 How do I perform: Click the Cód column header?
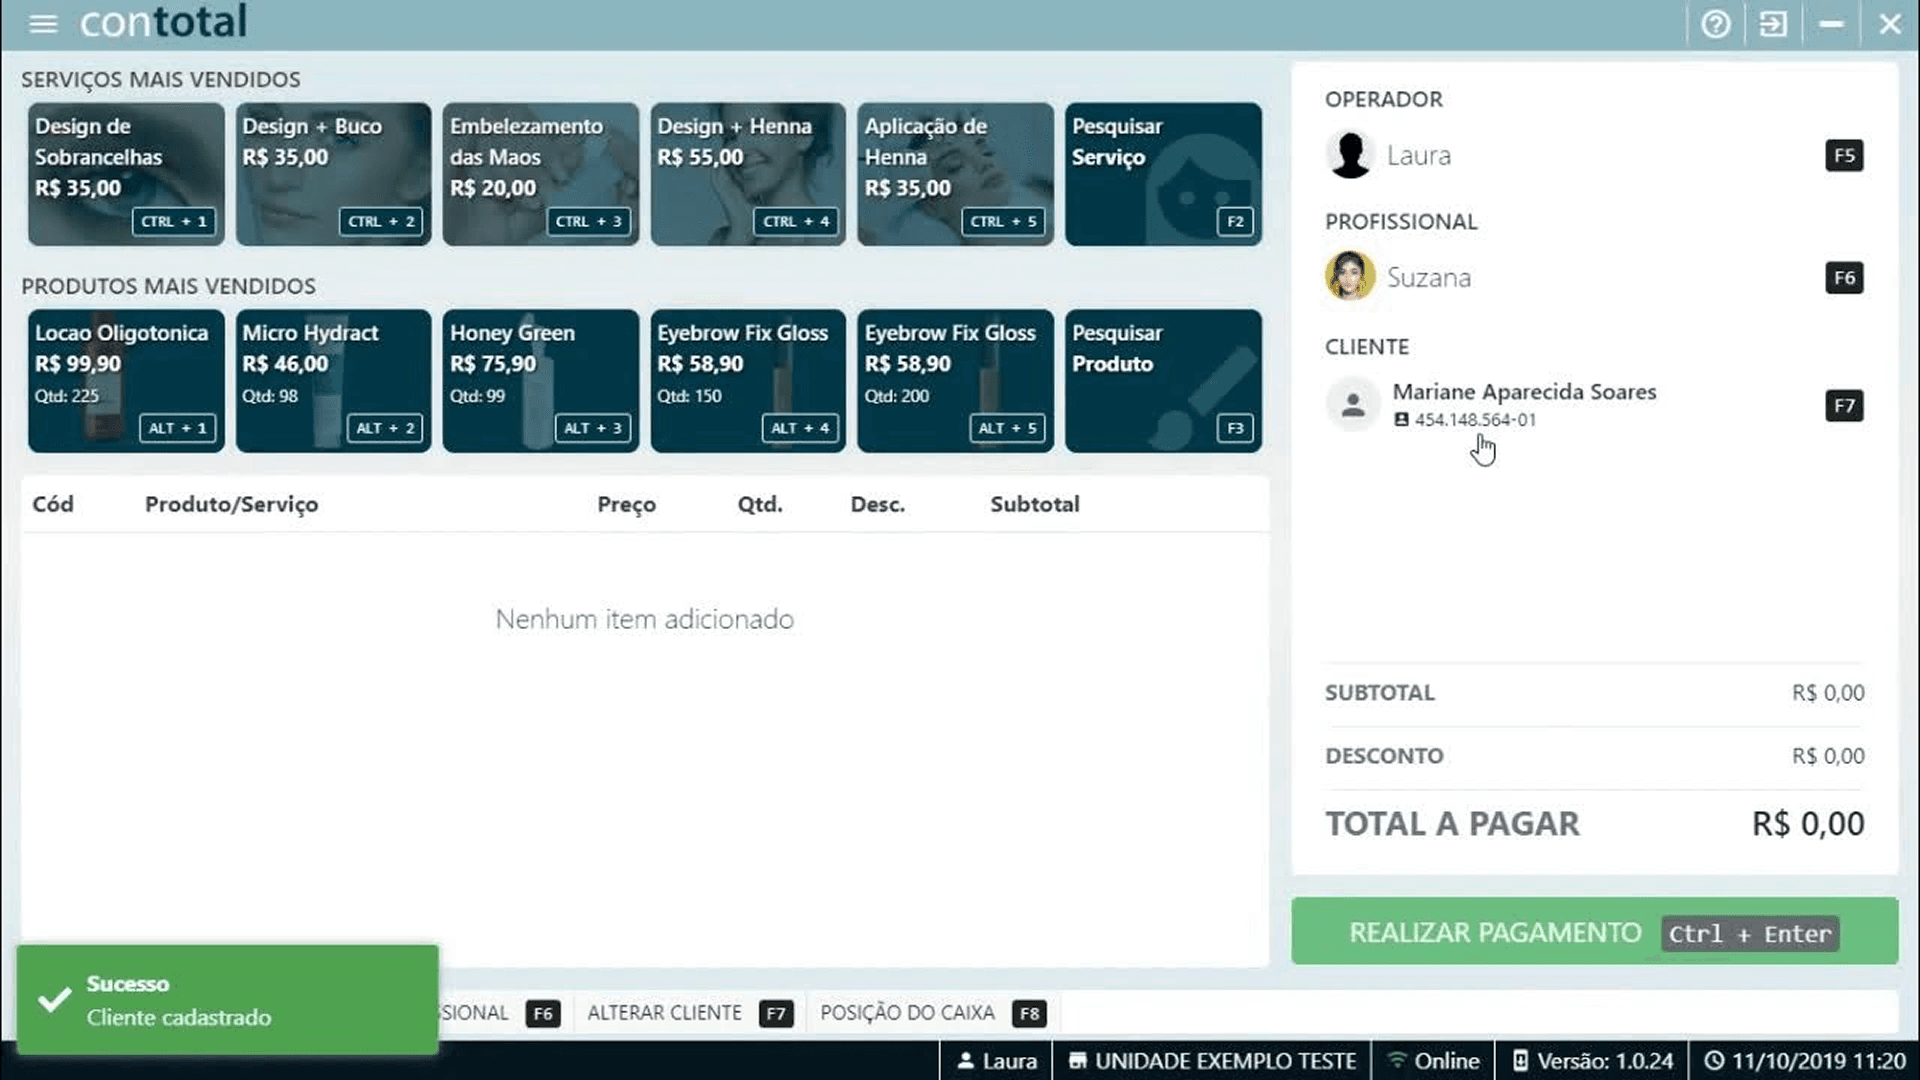click(53, 504)
